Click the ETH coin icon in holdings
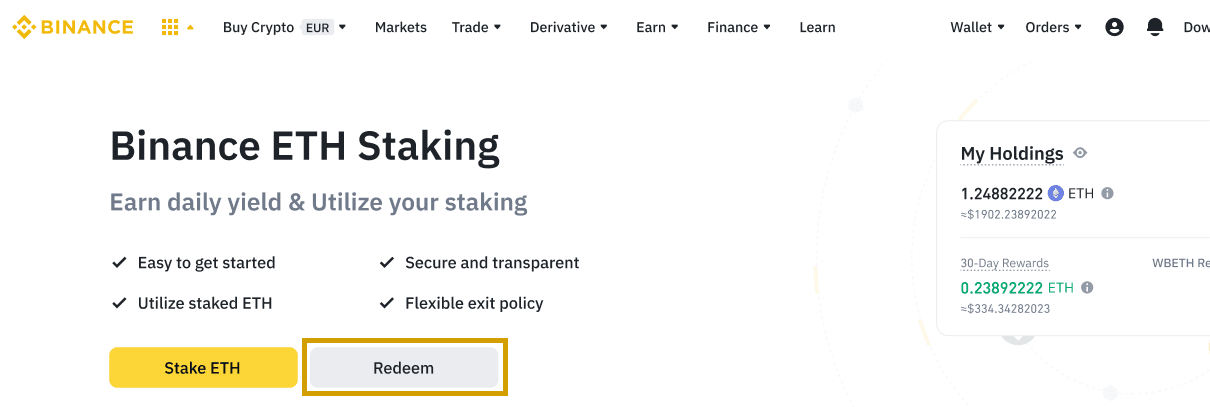This screenshot has width=1210, height=407. [1055, 193]
